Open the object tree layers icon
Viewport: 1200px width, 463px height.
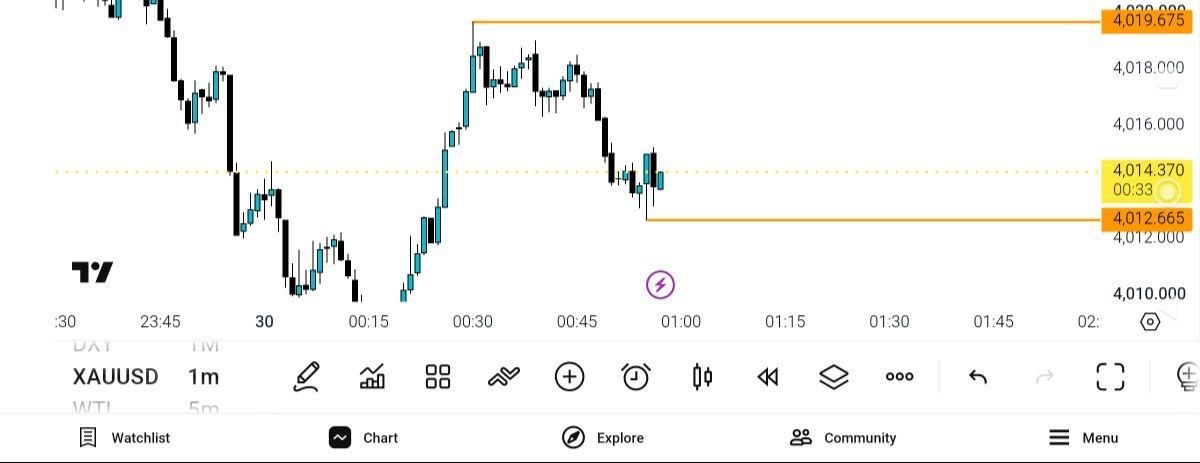[833, 377]
